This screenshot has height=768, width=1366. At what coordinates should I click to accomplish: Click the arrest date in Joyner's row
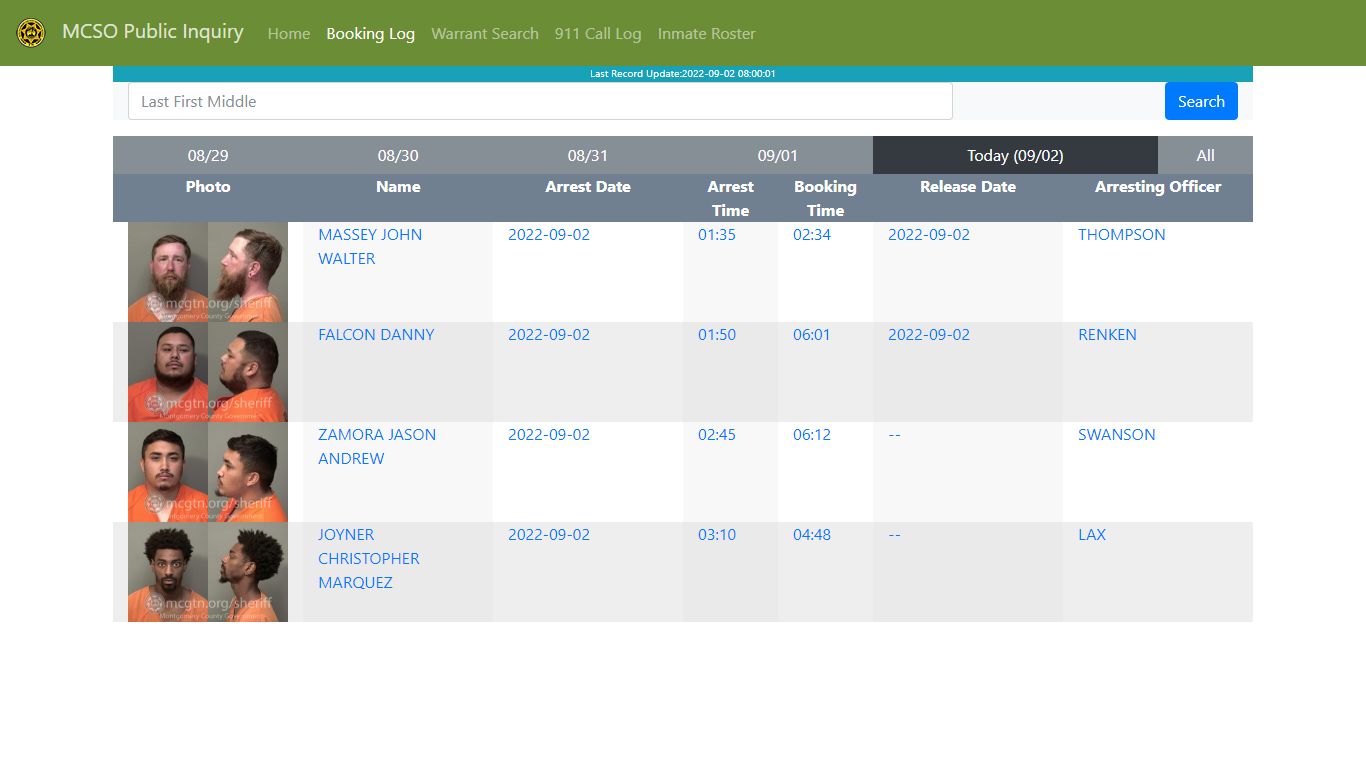click(x=549, y=534)
